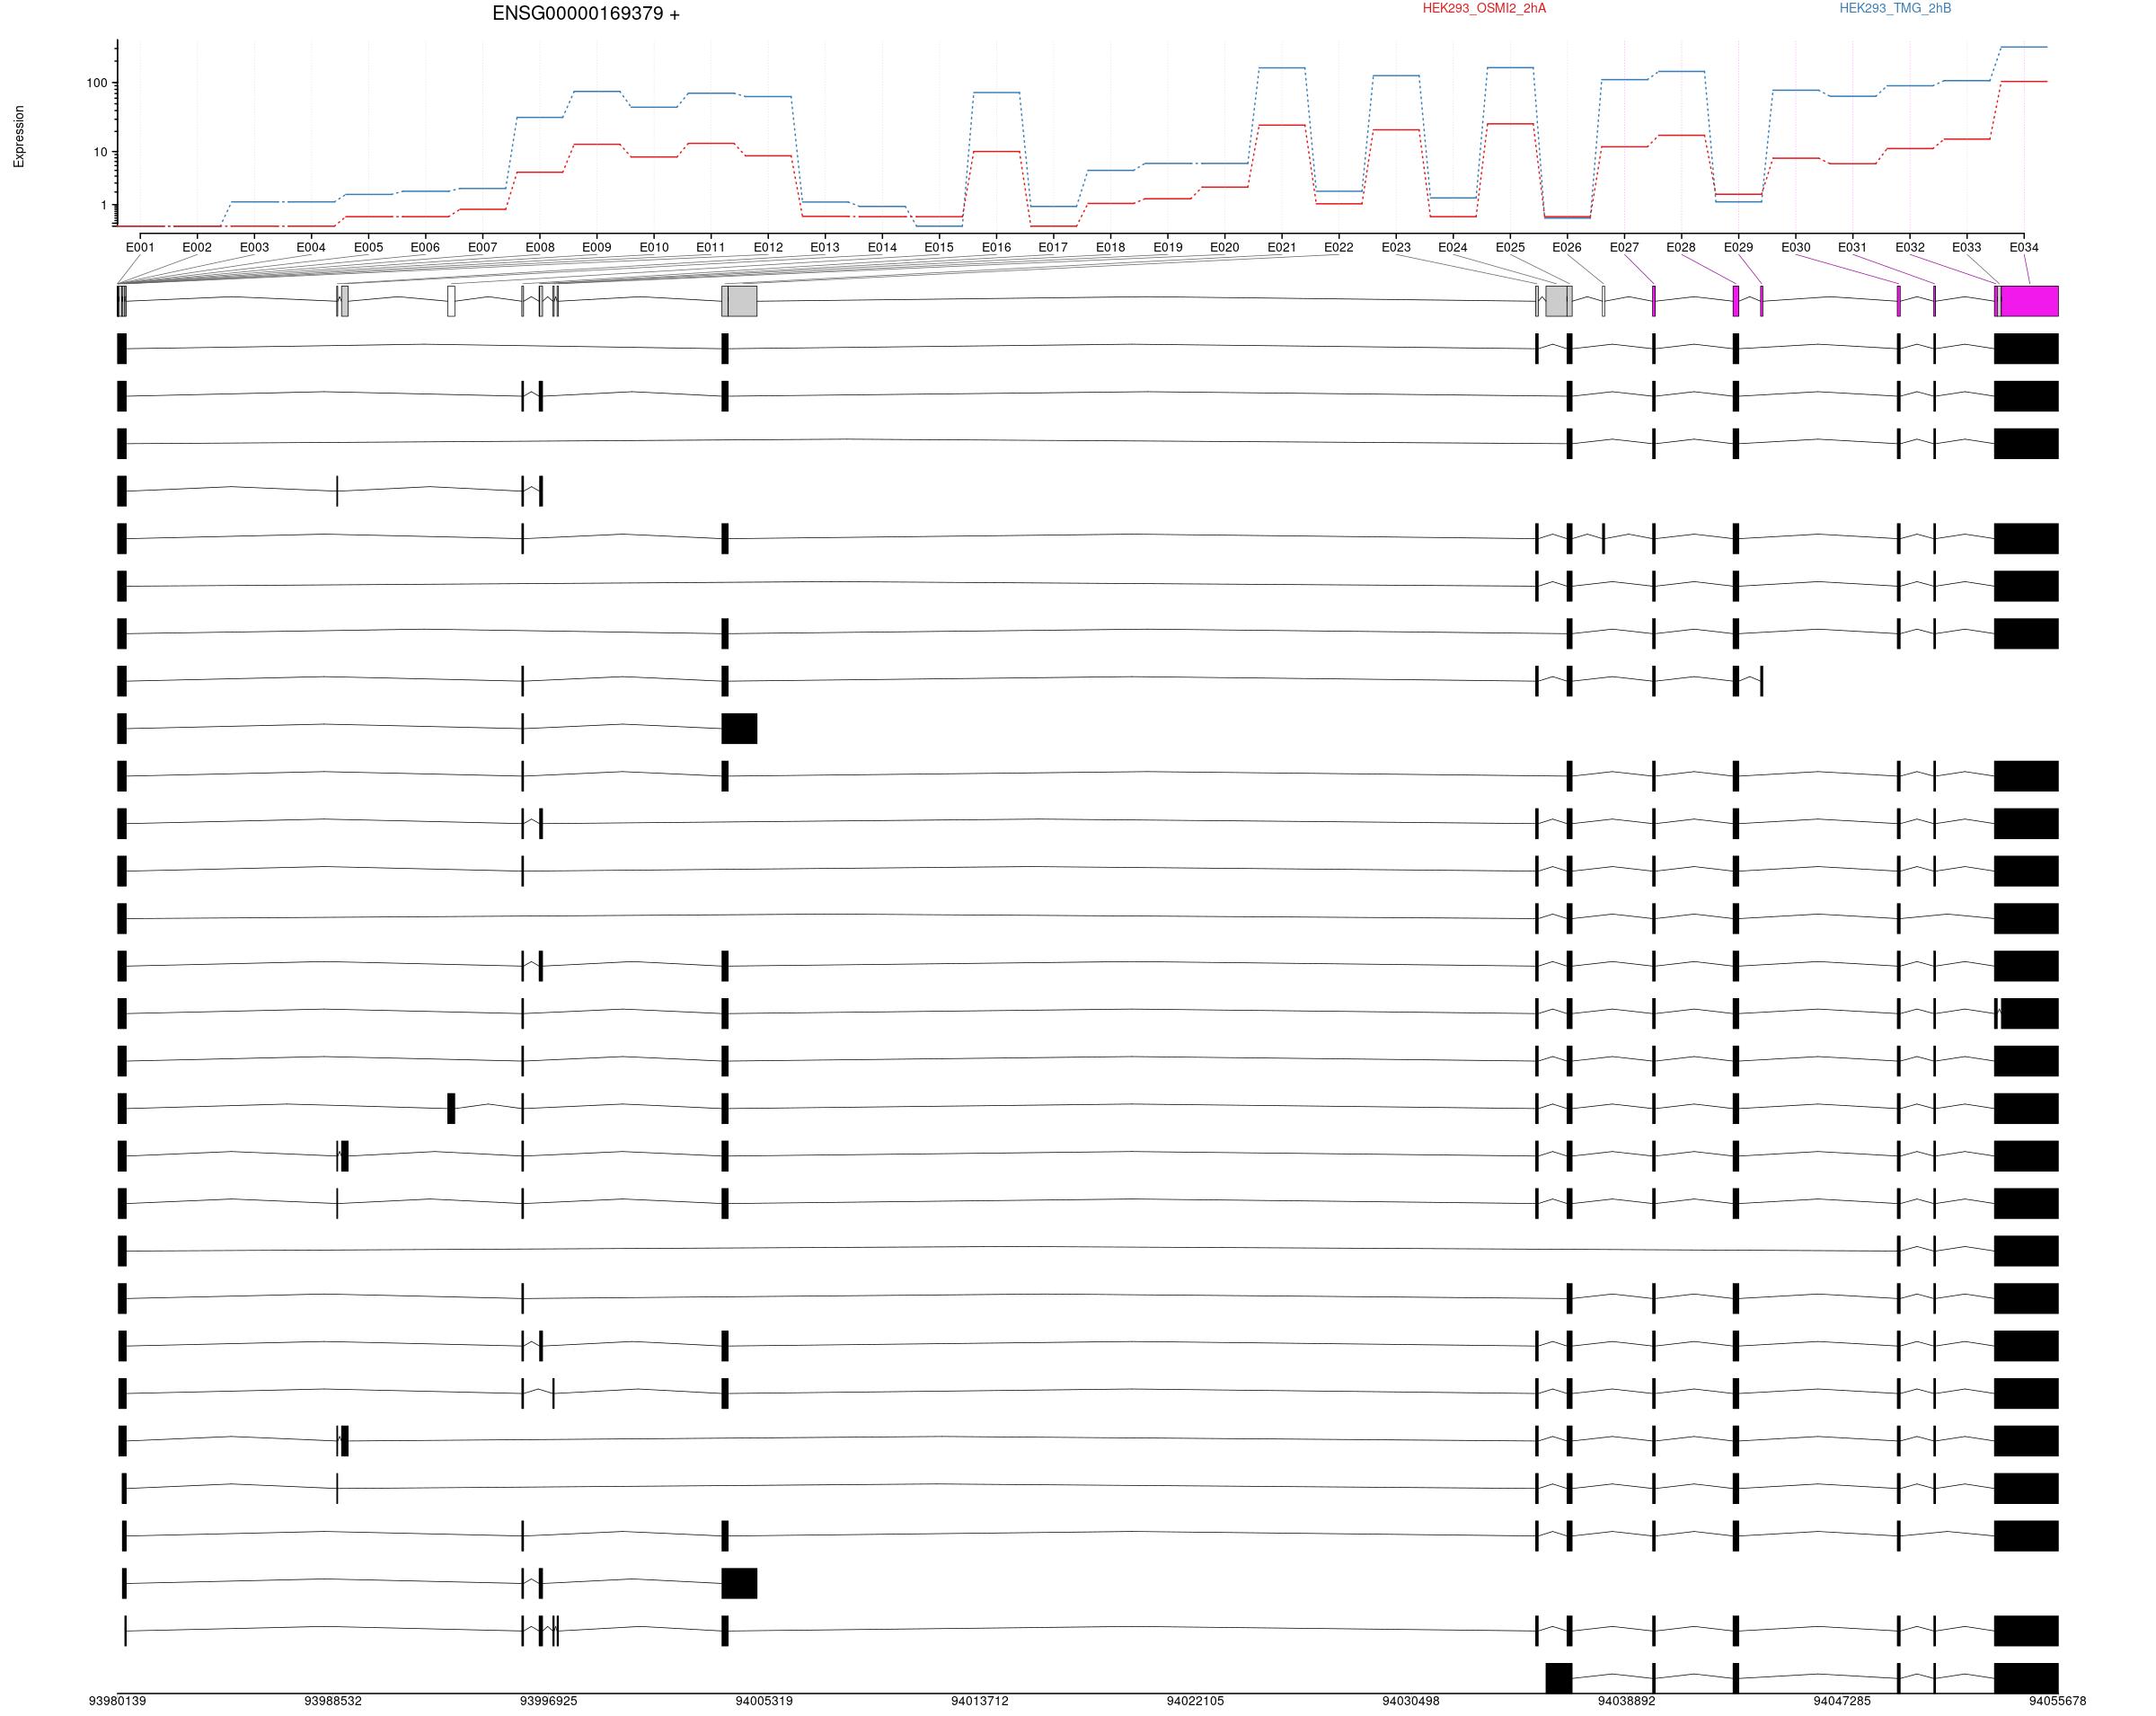Click exon label E015

[939, 247]
